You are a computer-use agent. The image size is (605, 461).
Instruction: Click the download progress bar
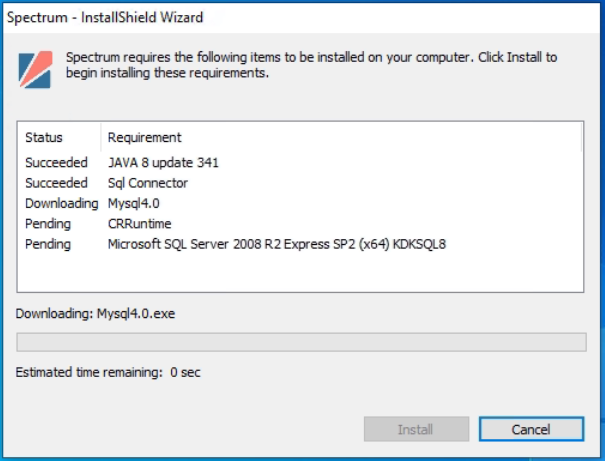tap(301, 342)
